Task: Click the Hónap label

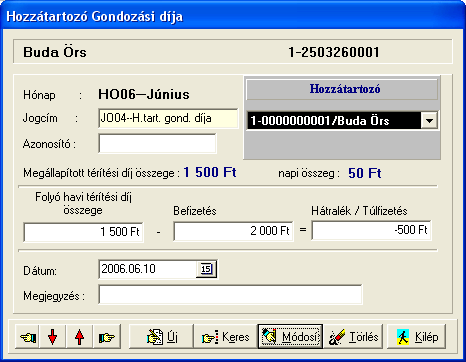Action: tap(39, 95)
